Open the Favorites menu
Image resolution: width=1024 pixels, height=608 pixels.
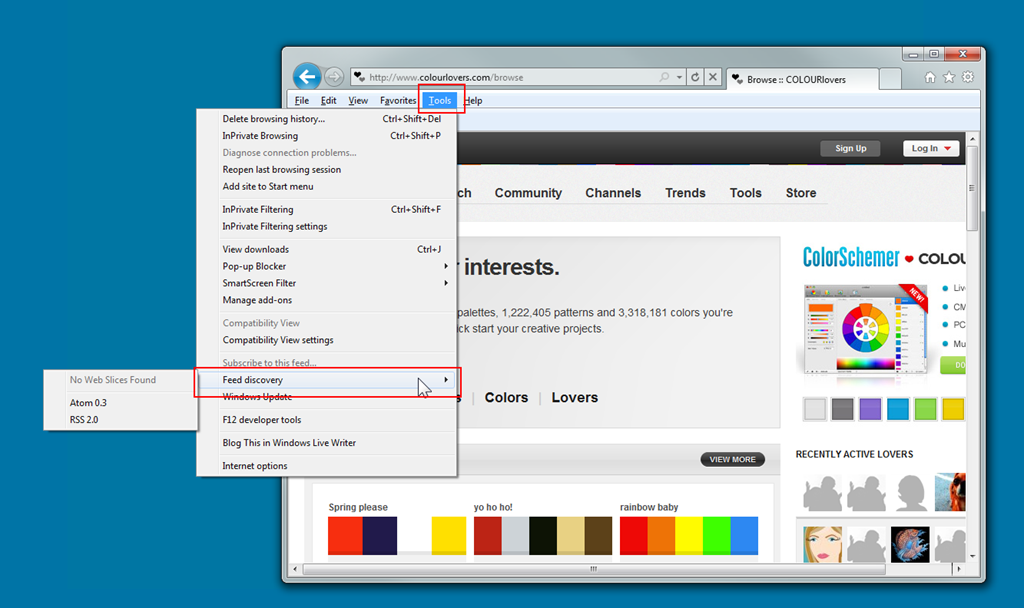tap(398, 101)
